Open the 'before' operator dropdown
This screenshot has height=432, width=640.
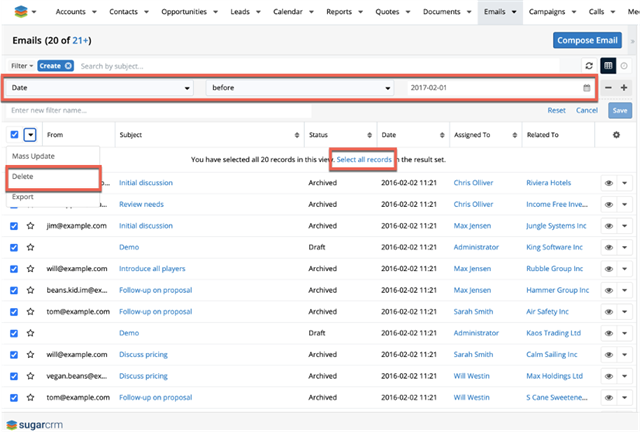point(299,88)
